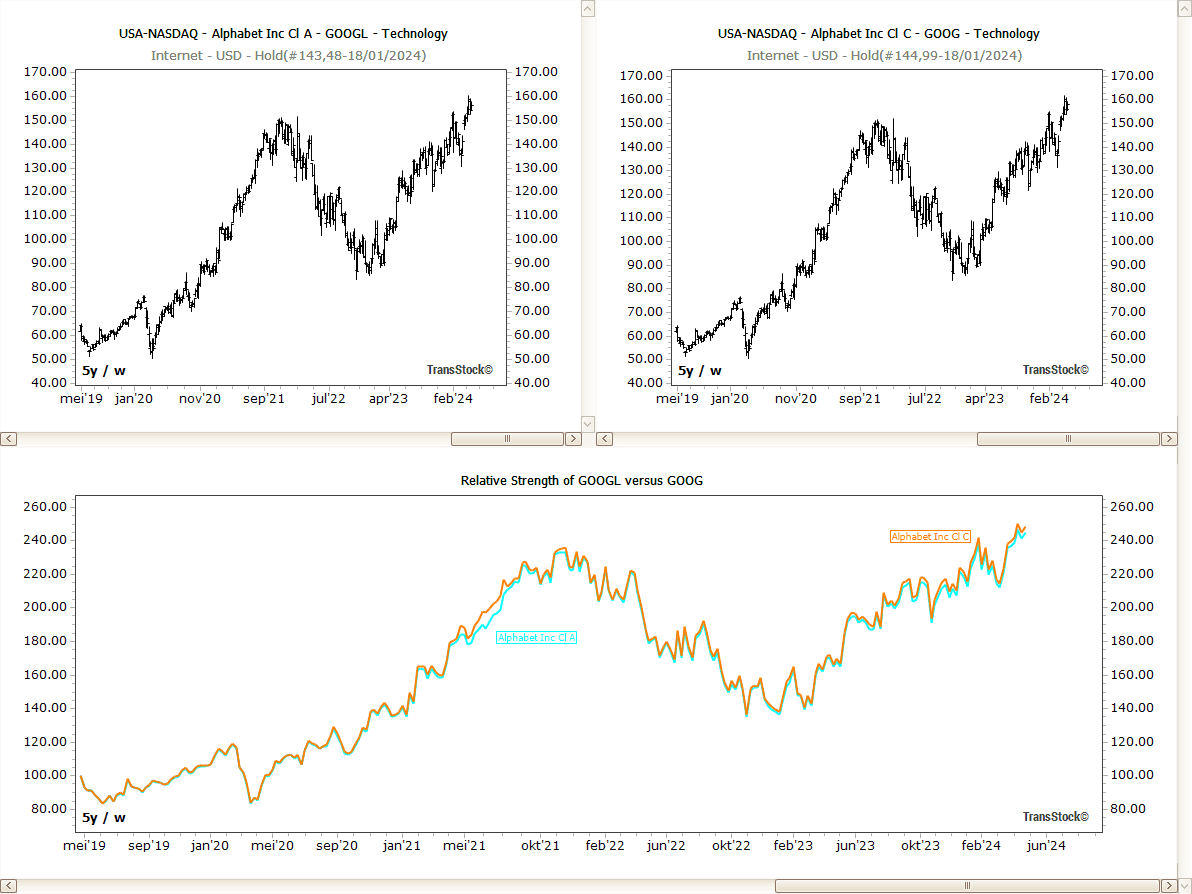This screenshot has width=1192, height=894.
Task: Click left scroll arrow under GOOG chart
Action: (x=604, y=439)
